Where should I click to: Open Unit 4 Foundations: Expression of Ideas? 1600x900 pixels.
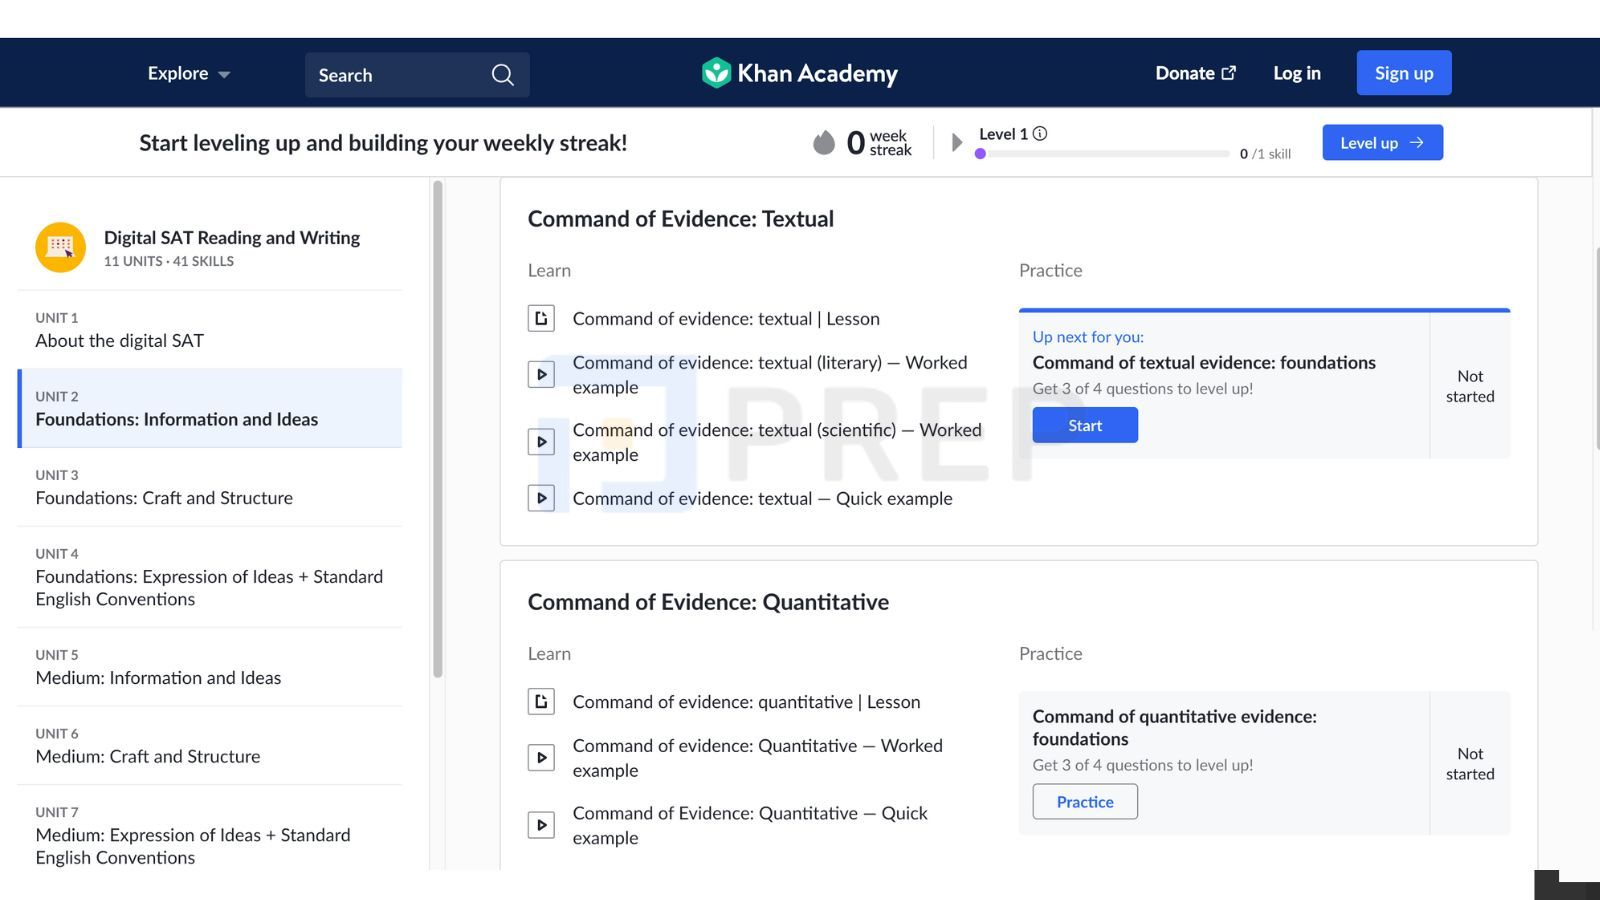(210, 577)
